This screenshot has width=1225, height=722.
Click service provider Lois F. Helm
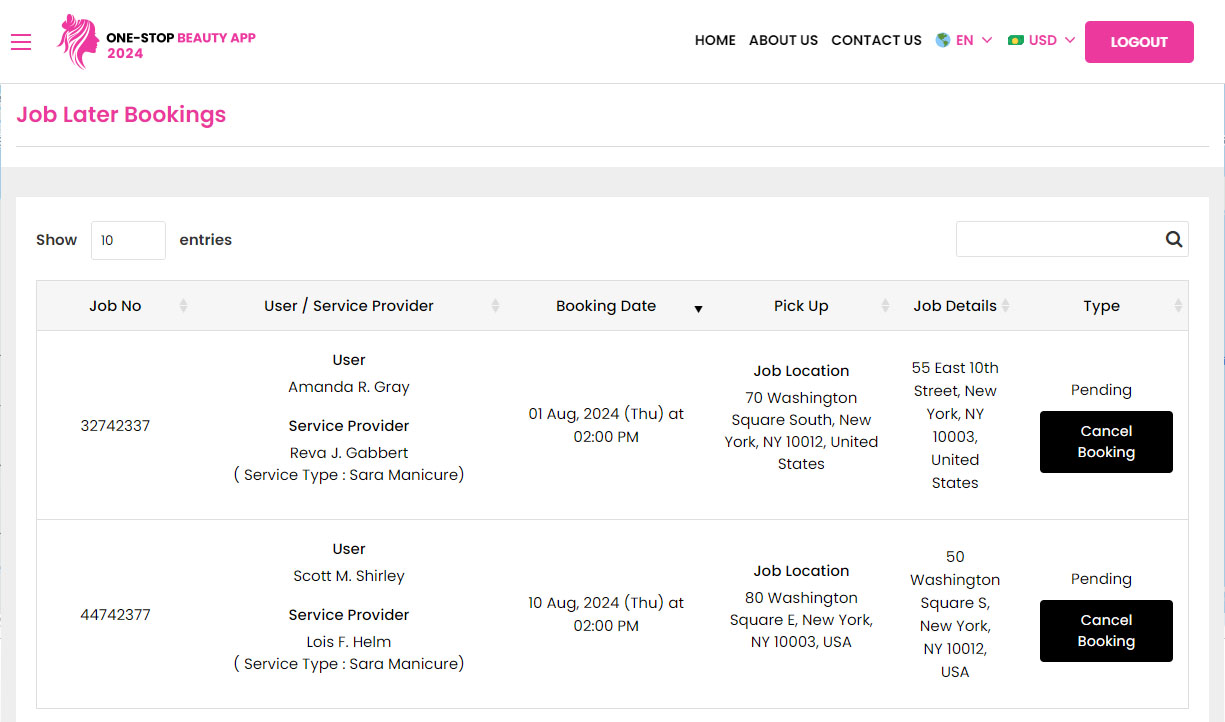[349, 642]
